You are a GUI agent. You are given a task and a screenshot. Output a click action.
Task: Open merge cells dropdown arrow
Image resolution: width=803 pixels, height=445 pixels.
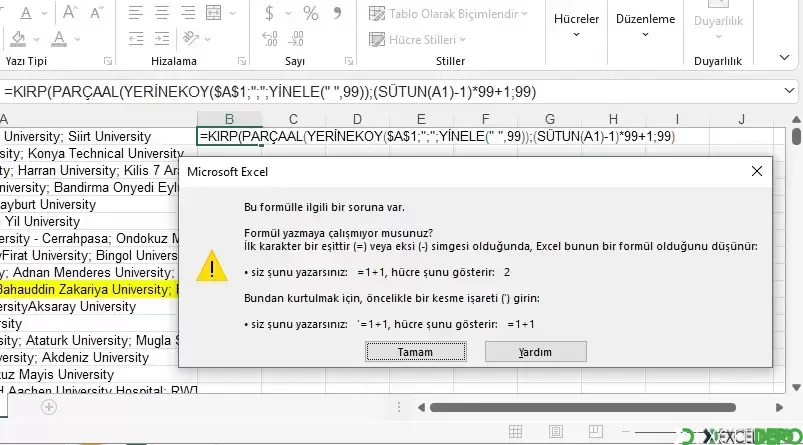click(x=233, y=13)
